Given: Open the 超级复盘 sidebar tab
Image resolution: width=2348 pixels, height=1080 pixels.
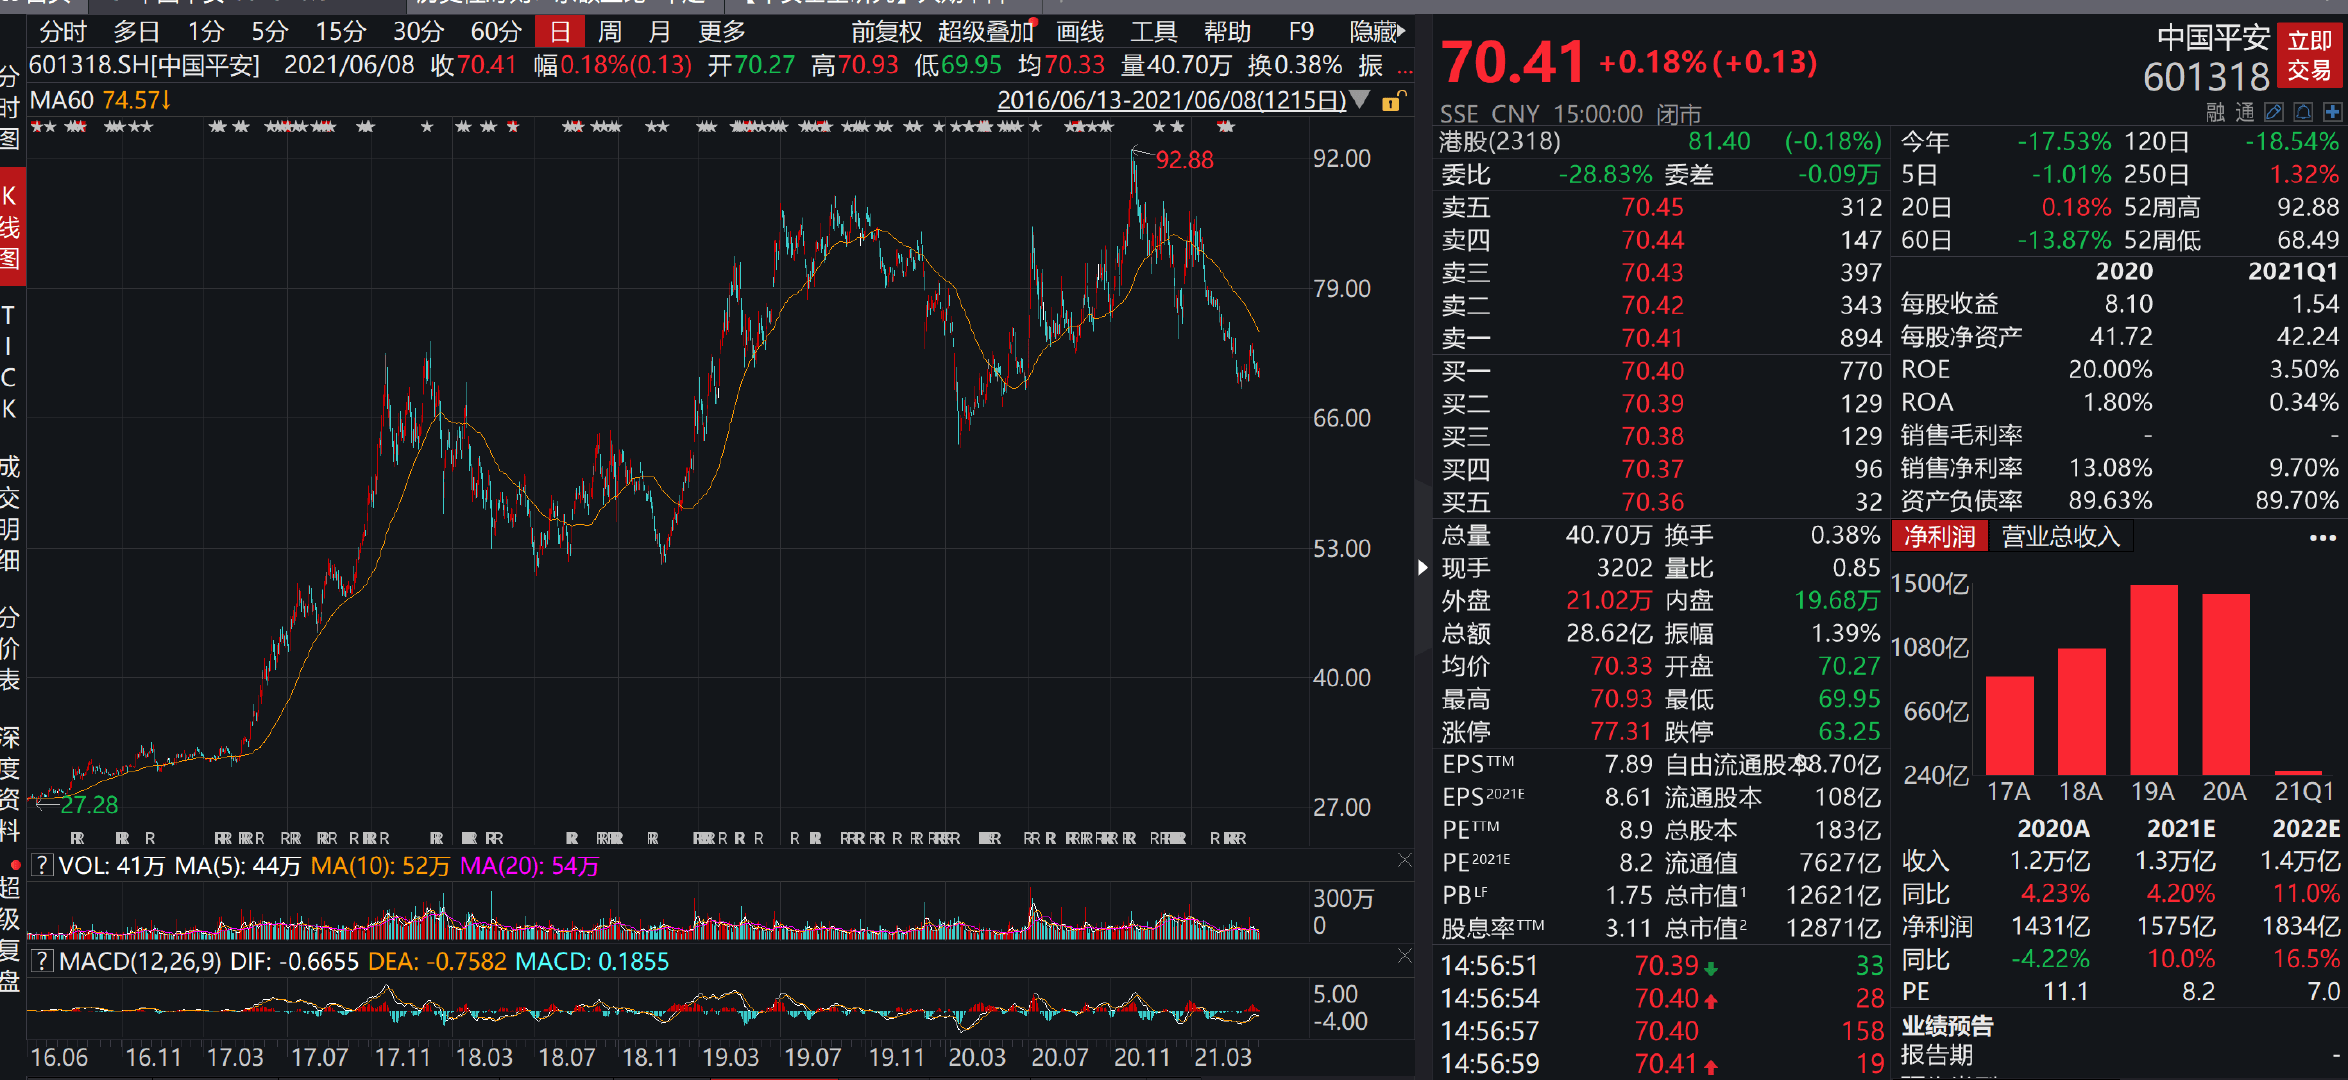Looking at the screenshot, I should pos(10,934).
